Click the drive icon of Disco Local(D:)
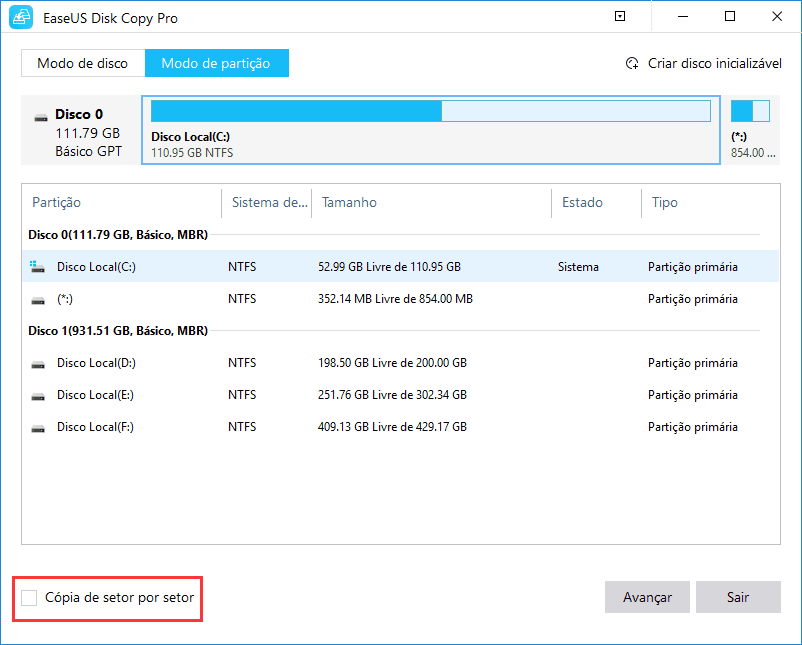Image resolution: width=802 pixels, height=645 pixels. 38,364
